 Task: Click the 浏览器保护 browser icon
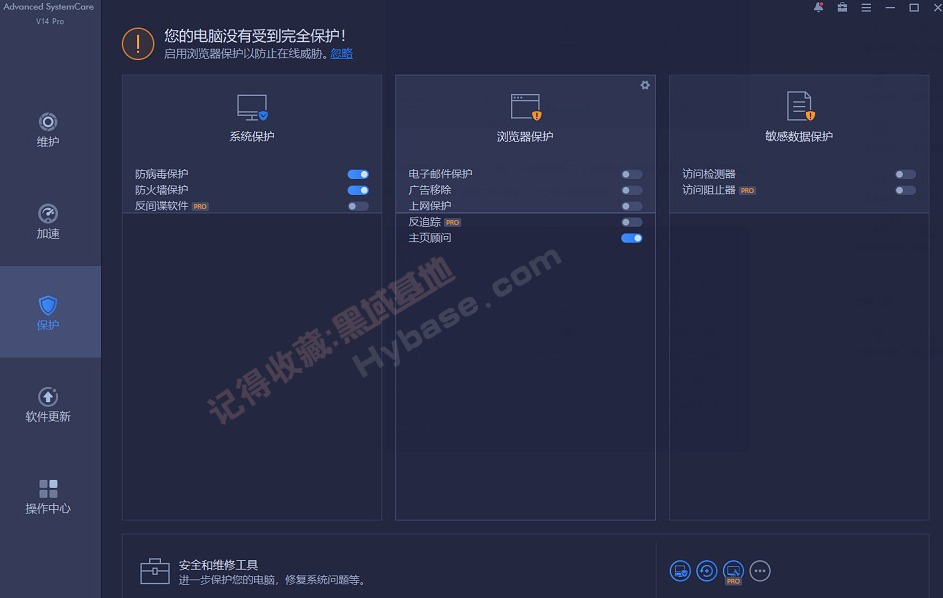526,107
